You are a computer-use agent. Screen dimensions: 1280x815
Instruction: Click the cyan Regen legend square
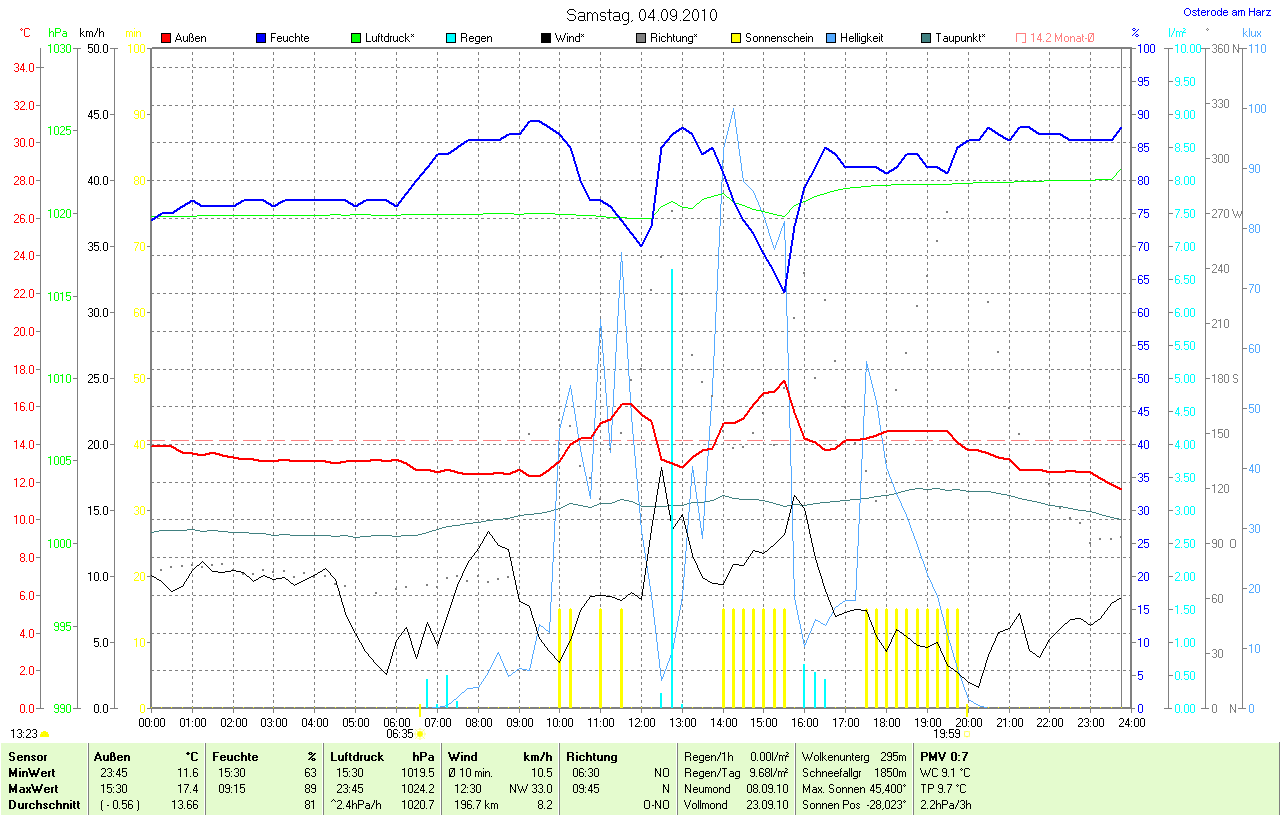point(451,38)
